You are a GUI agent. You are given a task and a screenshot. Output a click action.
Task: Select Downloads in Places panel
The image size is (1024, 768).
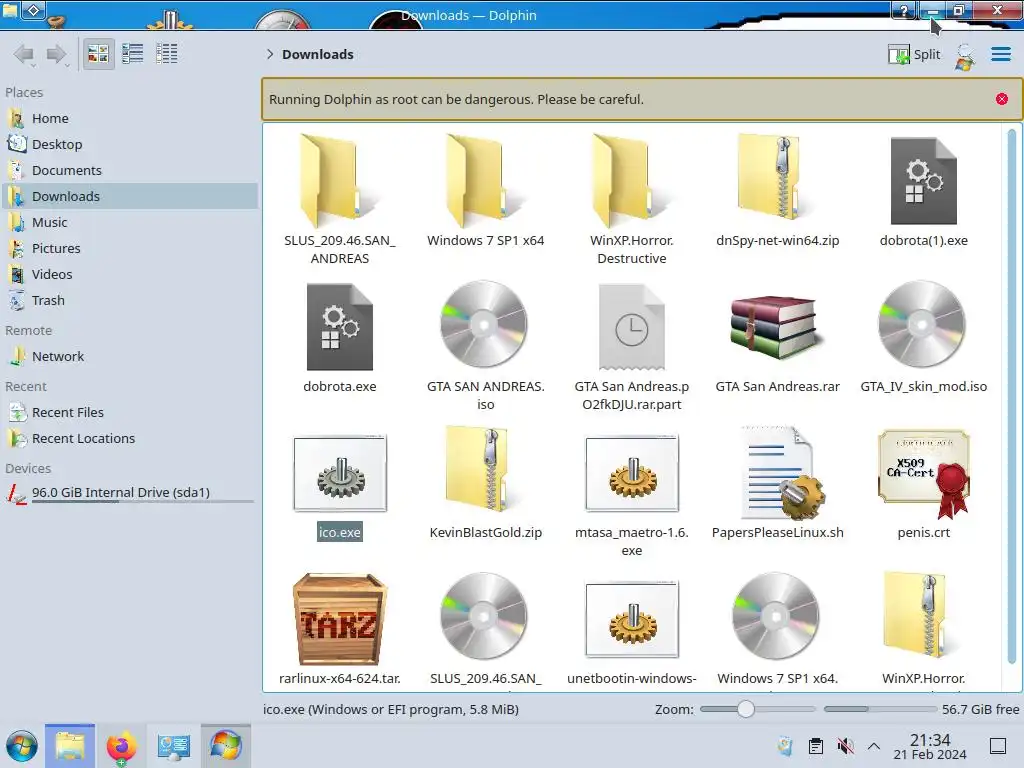130,197
